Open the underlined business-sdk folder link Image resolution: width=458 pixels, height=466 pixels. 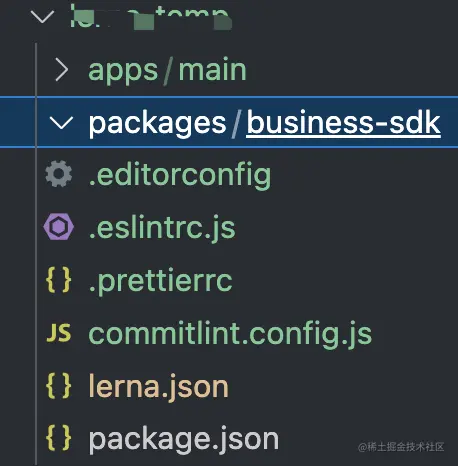tap(344, 123)
